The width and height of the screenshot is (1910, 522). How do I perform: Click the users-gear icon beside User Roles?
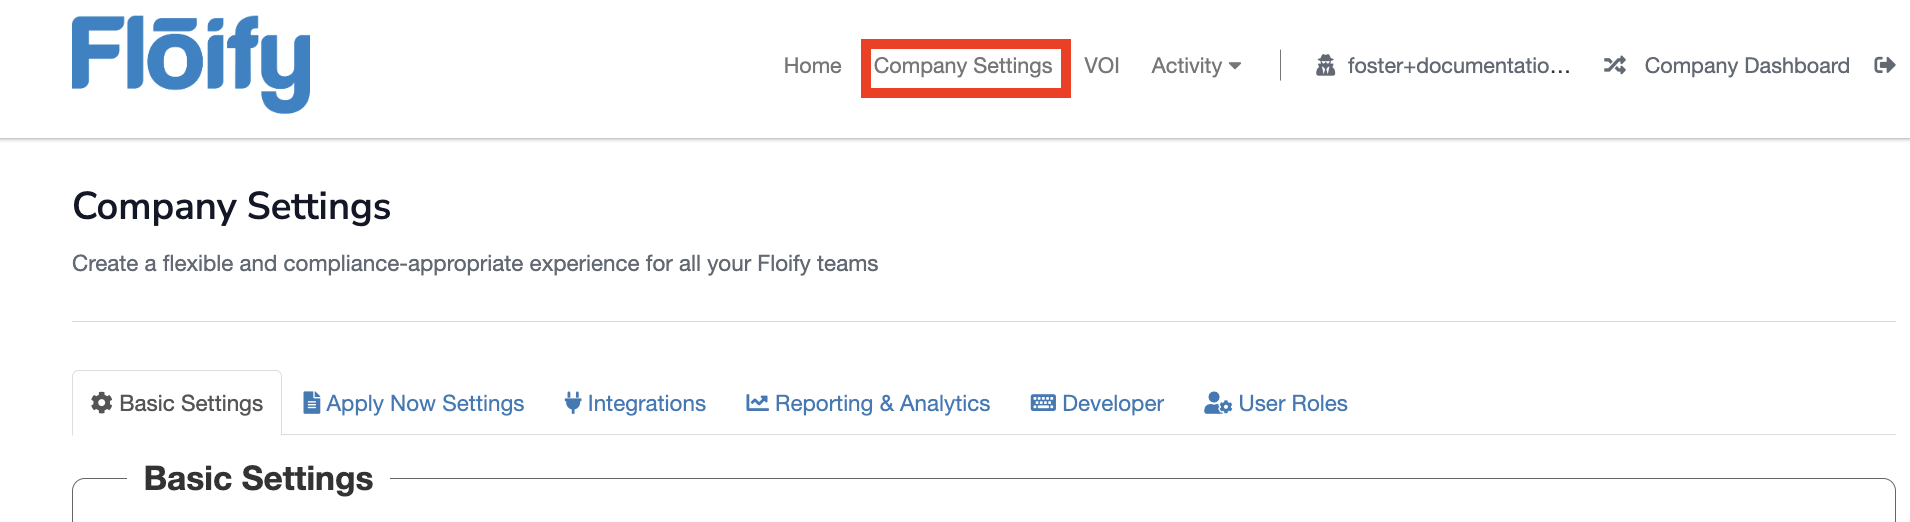pyautogui.click(x=1217, y=403)
